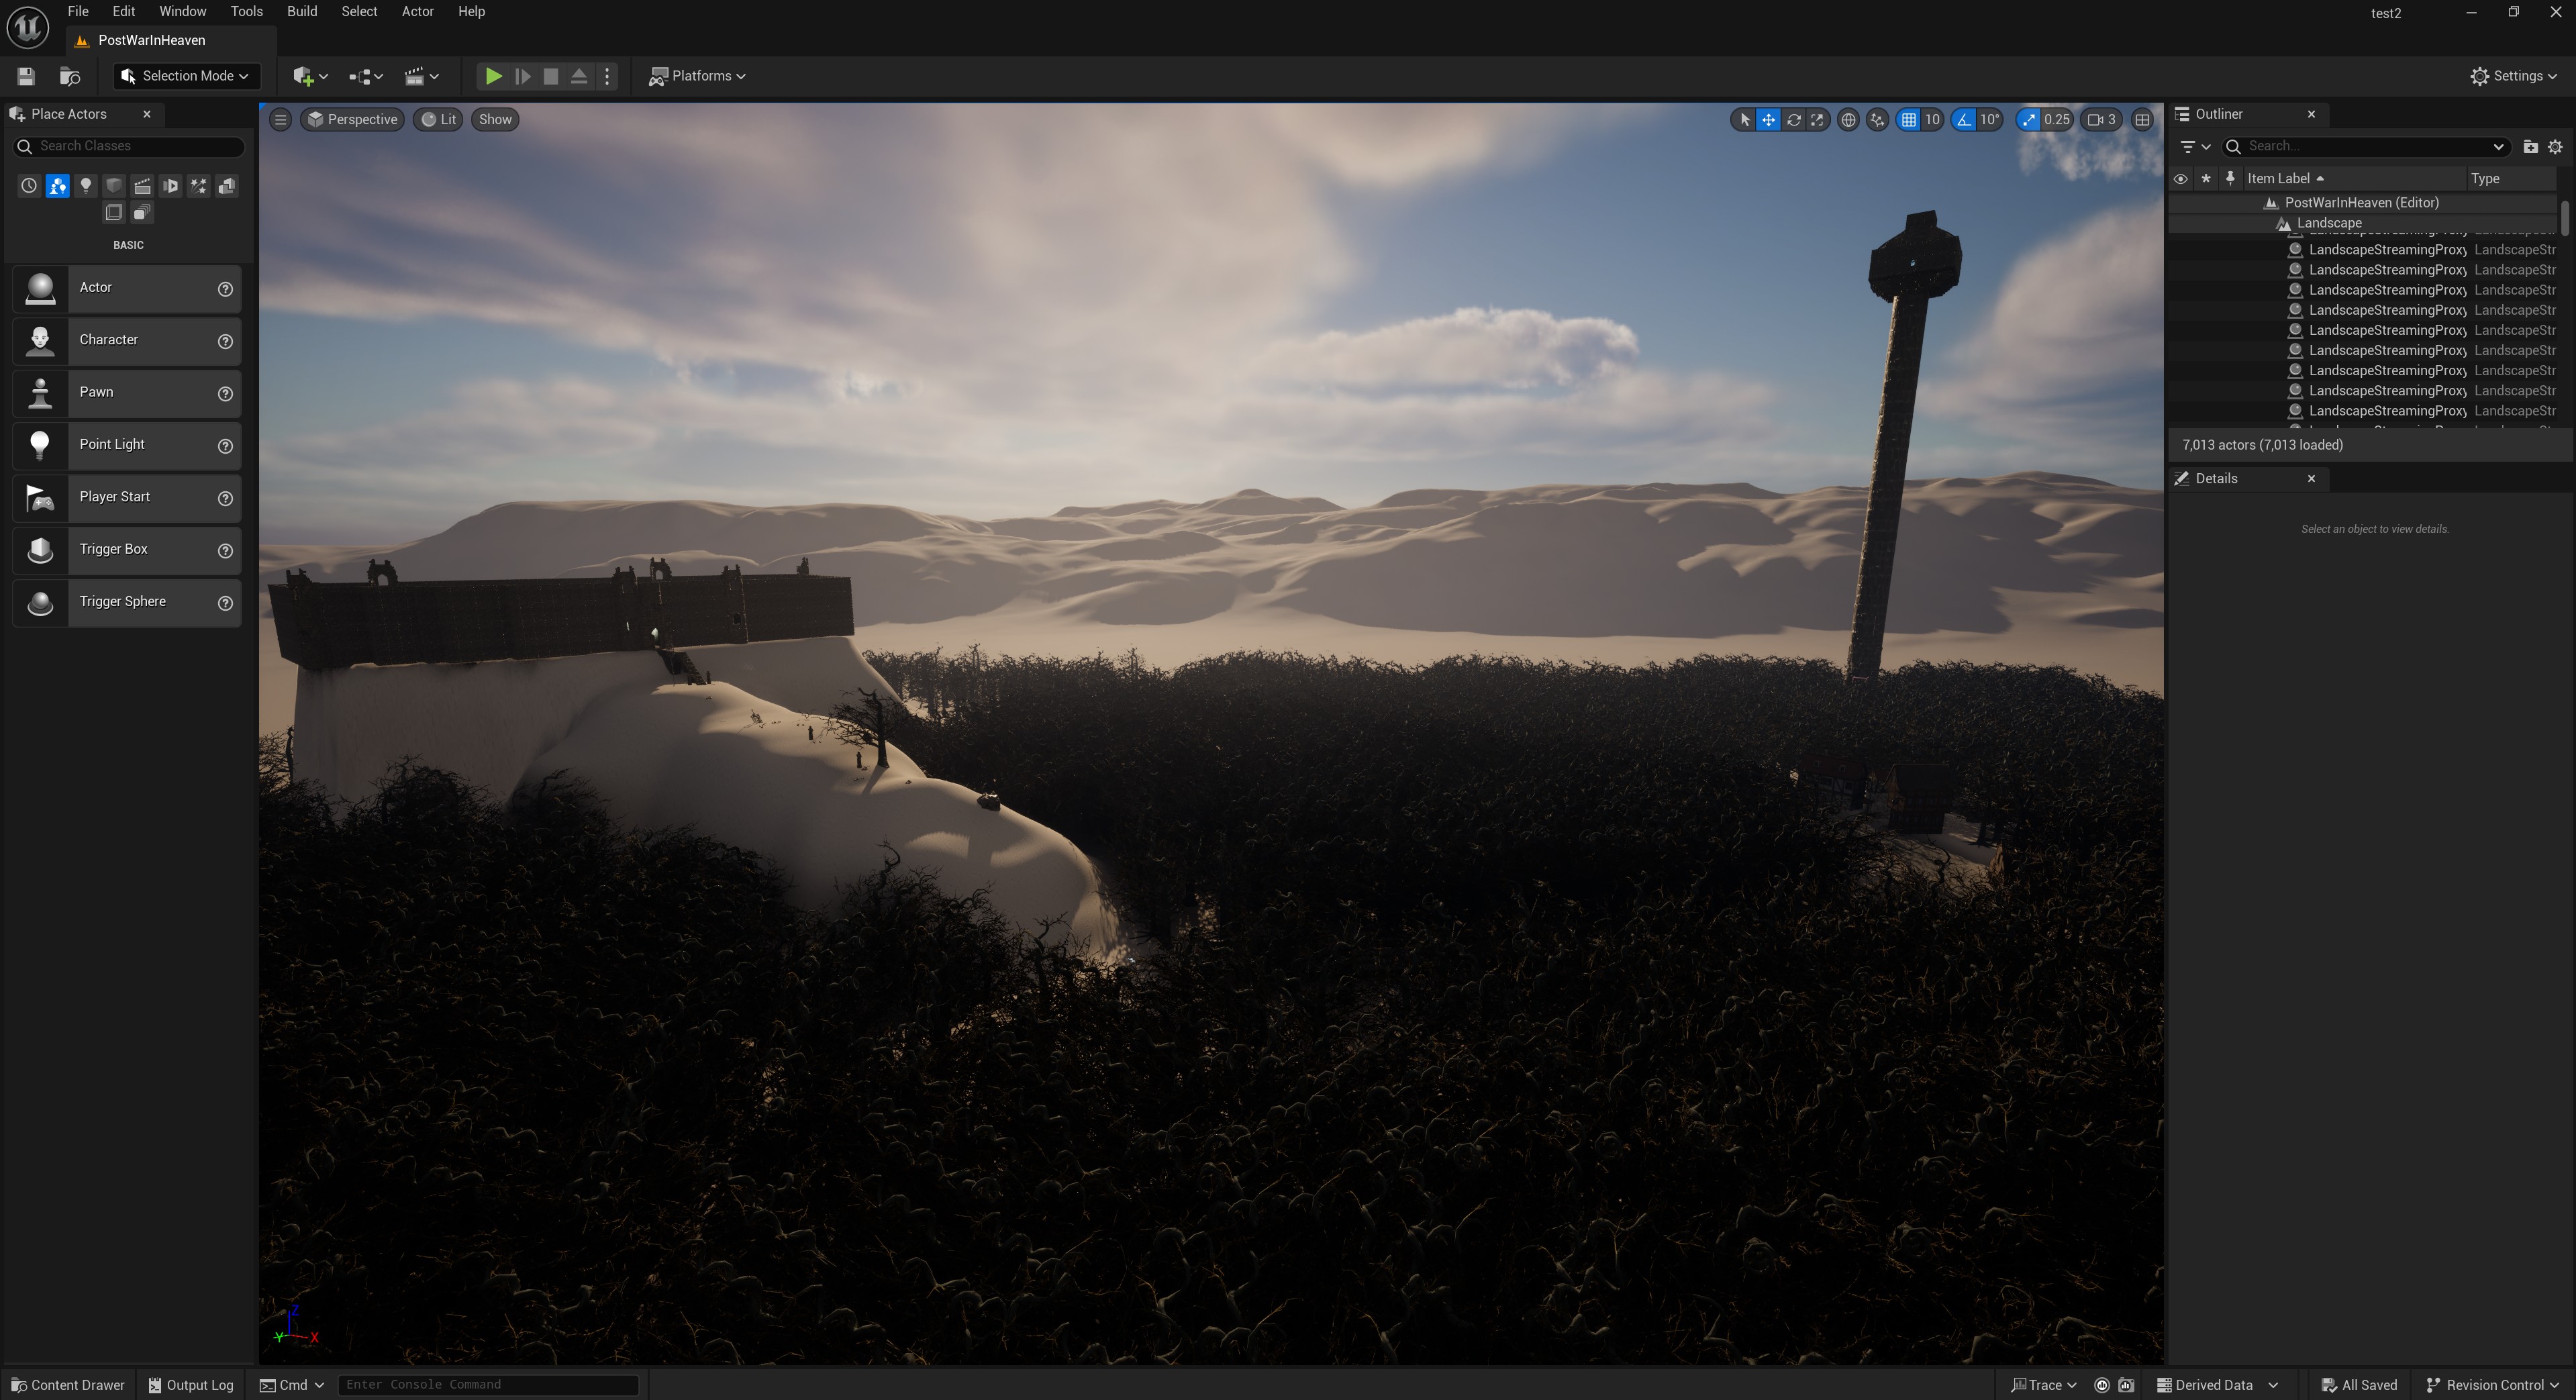2576x1400 pixels.
Task: Click the Show viewport flags button
Action: [494, 120]
